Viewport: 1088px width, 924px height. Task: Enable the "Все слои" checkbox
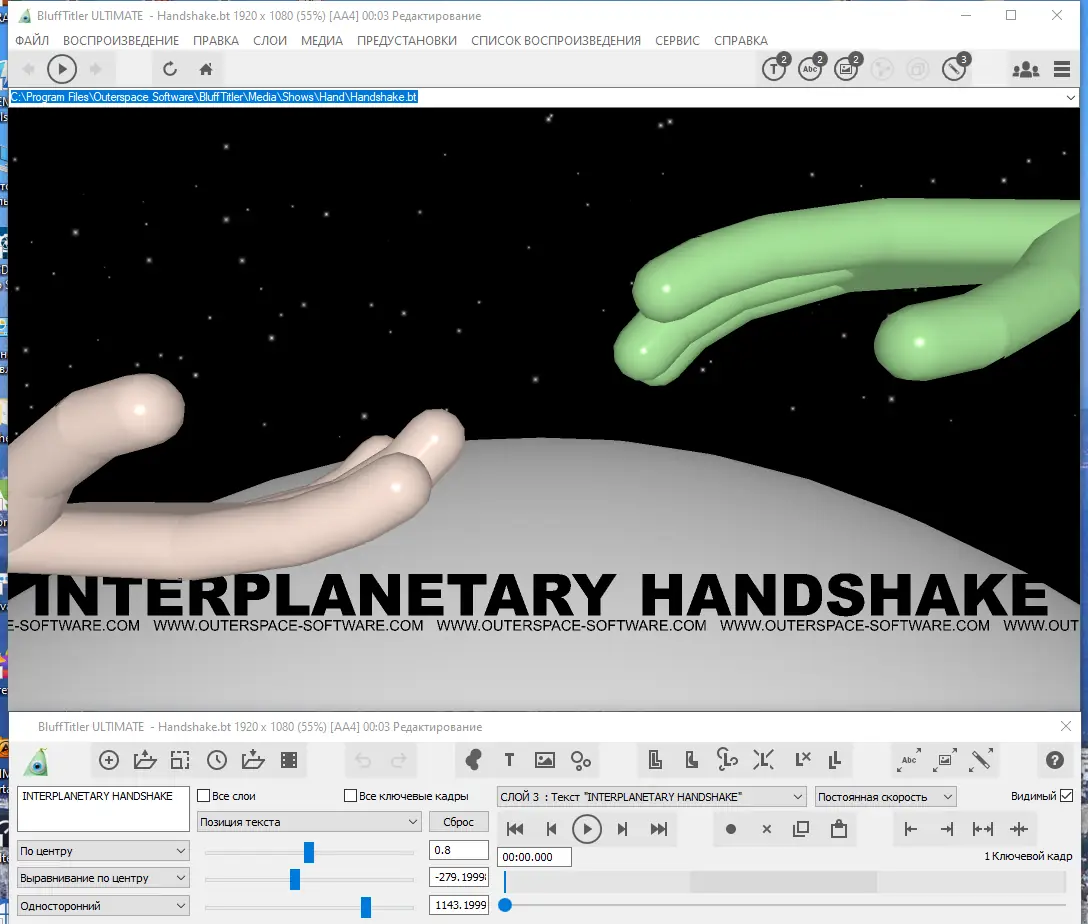pos(204,796)
